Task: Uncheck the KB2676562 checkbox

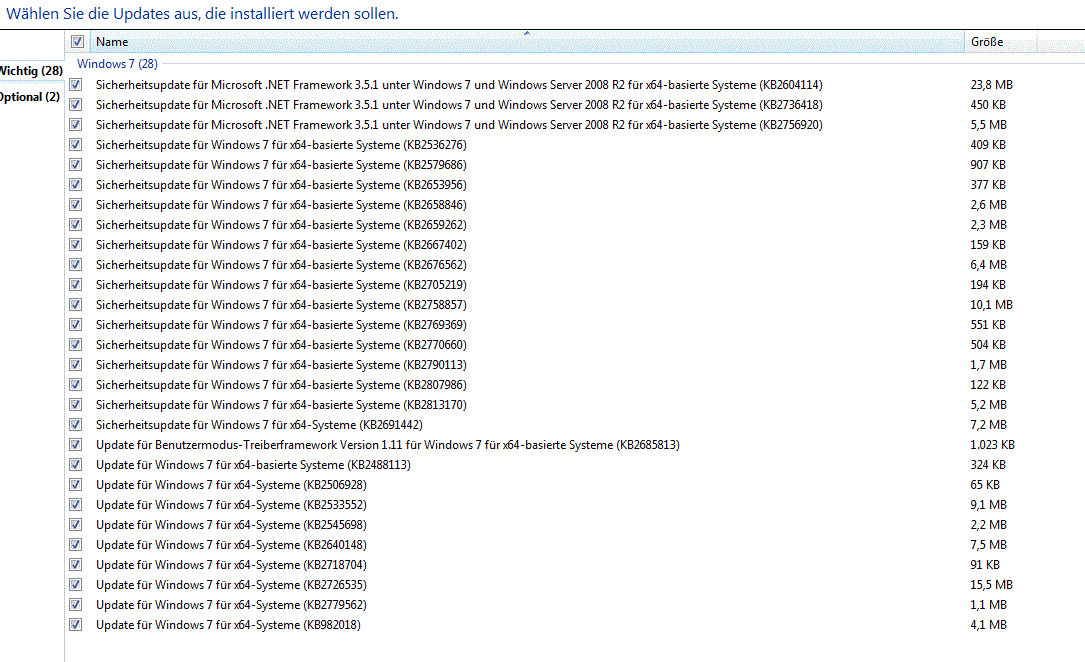Action: 76,265
